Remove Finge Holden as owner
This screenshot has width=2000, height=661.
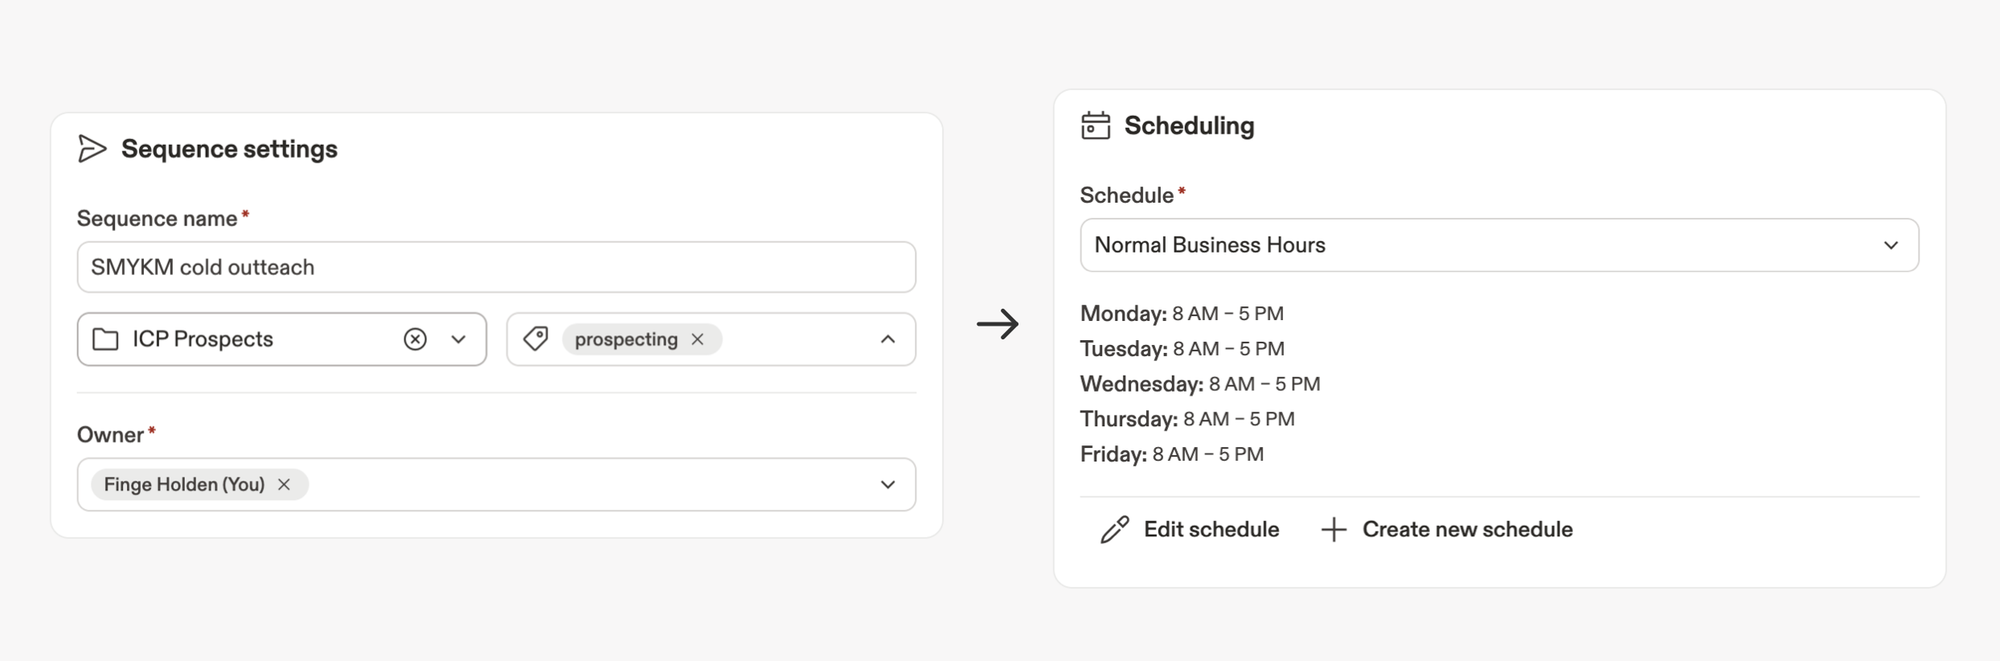coord(284,485)
